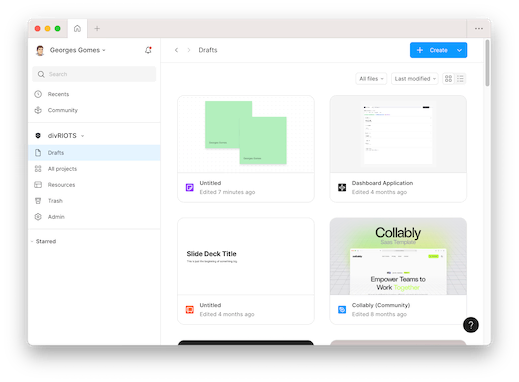
Task: Switch to grid view
Action: click(448, 79)
